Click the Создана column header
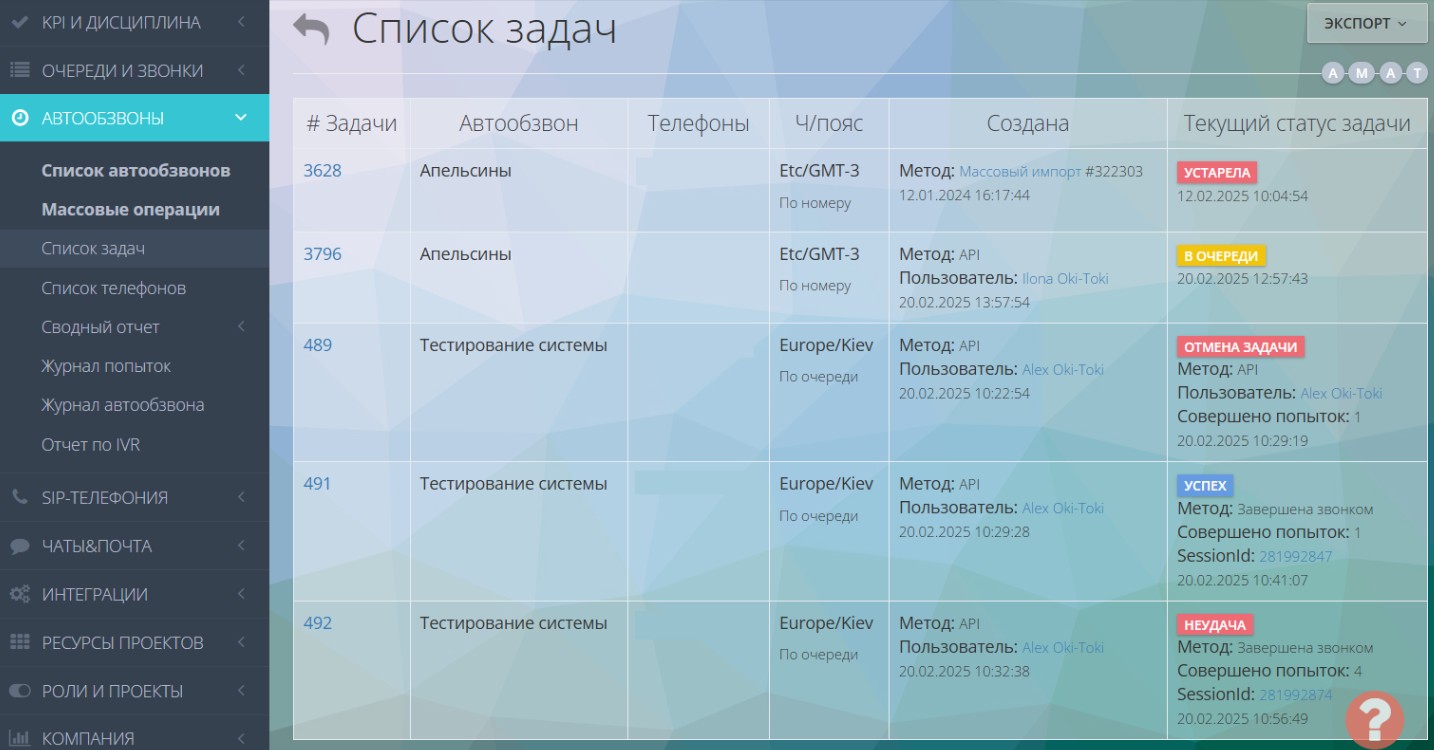The image size is (1434, 750). [x=1028, y=124]
